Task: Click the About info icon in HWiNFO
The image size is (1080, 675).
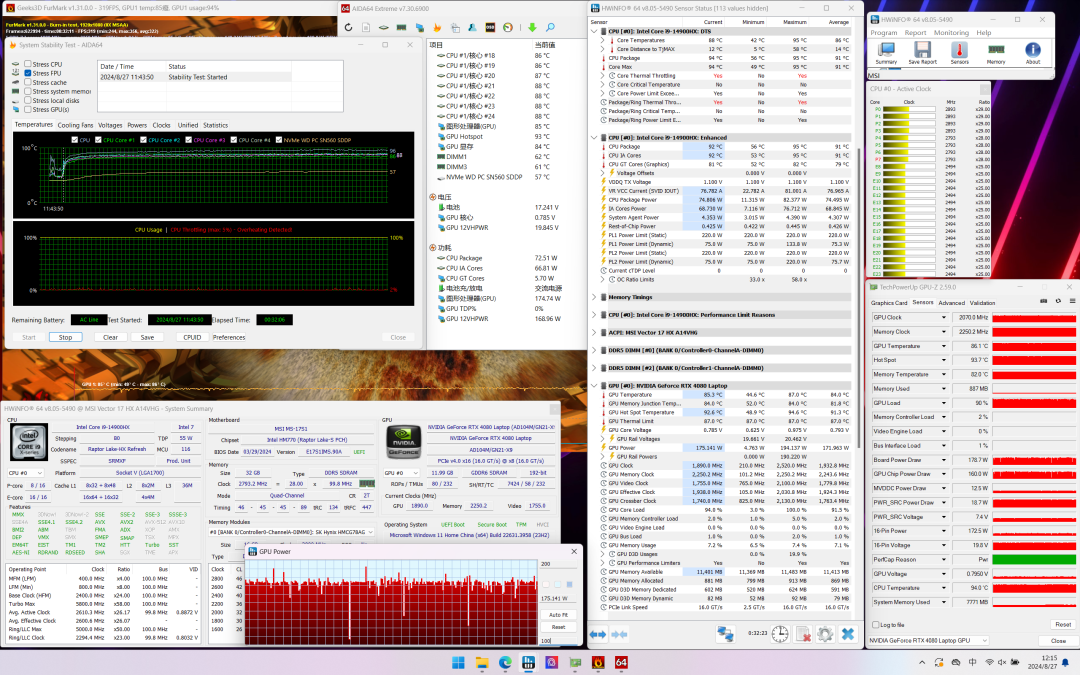Action: [x=1033, y=50]
